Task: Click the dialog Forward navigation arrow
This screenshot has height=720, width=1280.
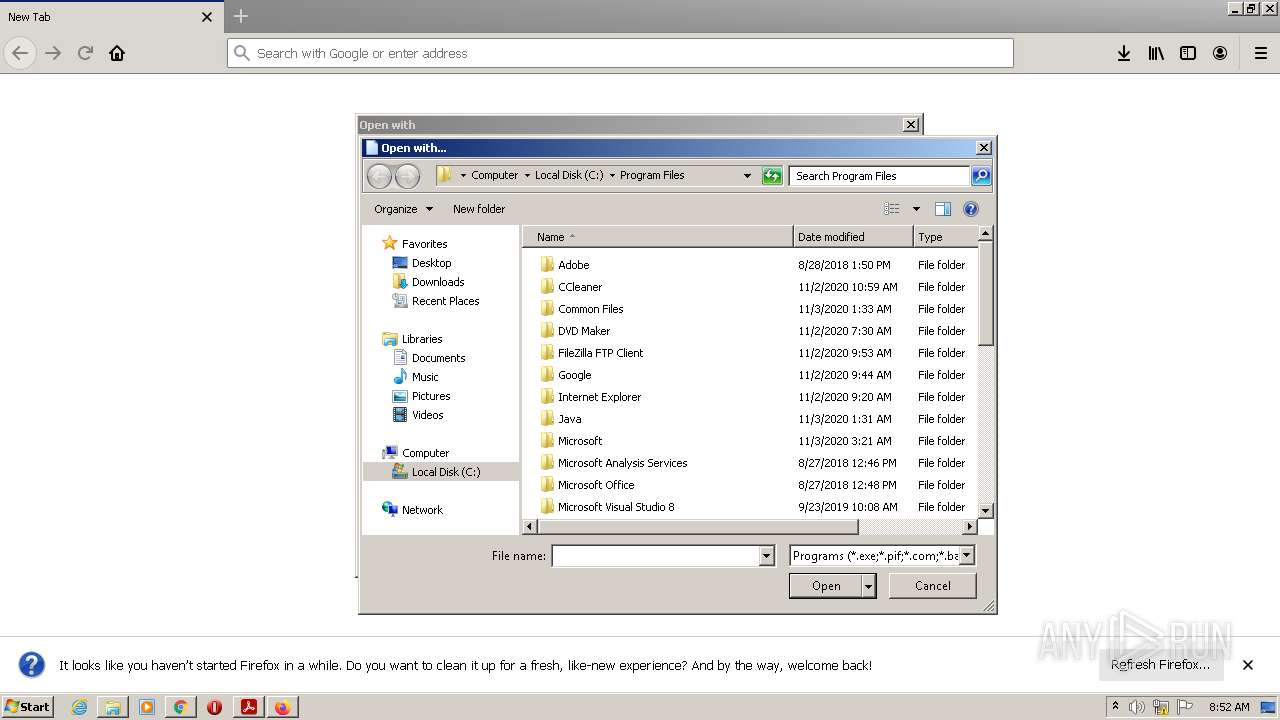Action: click(x=407, y=176)
